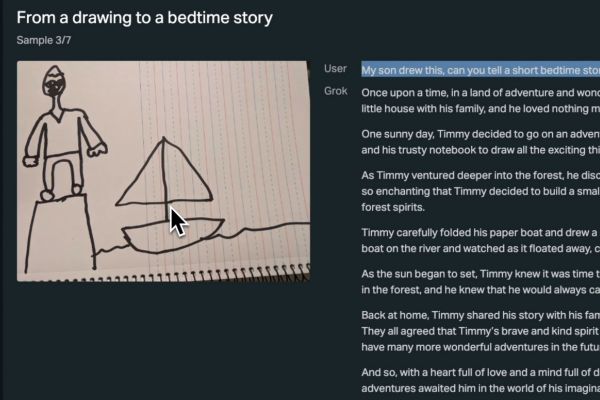Click the "And so, with a heart full" paragraph
Viewport: 600px width, 400px height.
pos(480,380)
